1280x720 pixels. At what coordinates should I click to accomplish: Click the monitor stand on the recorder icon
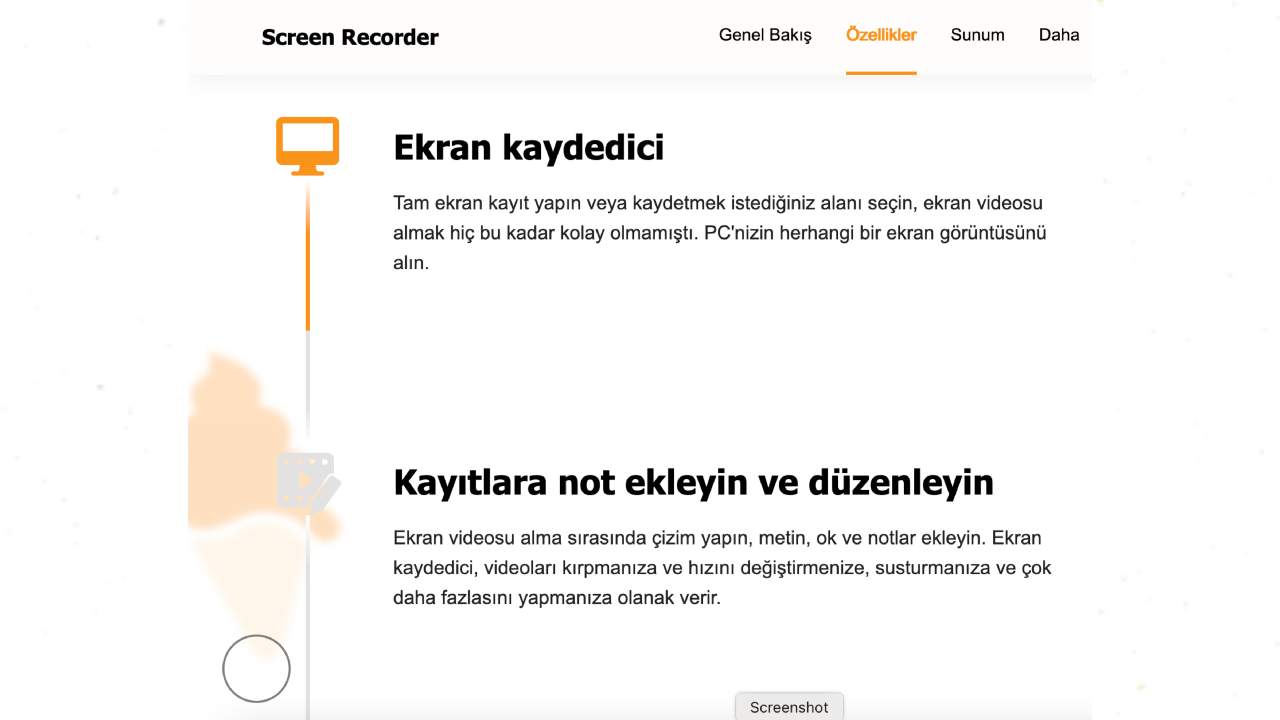(307, 170)
